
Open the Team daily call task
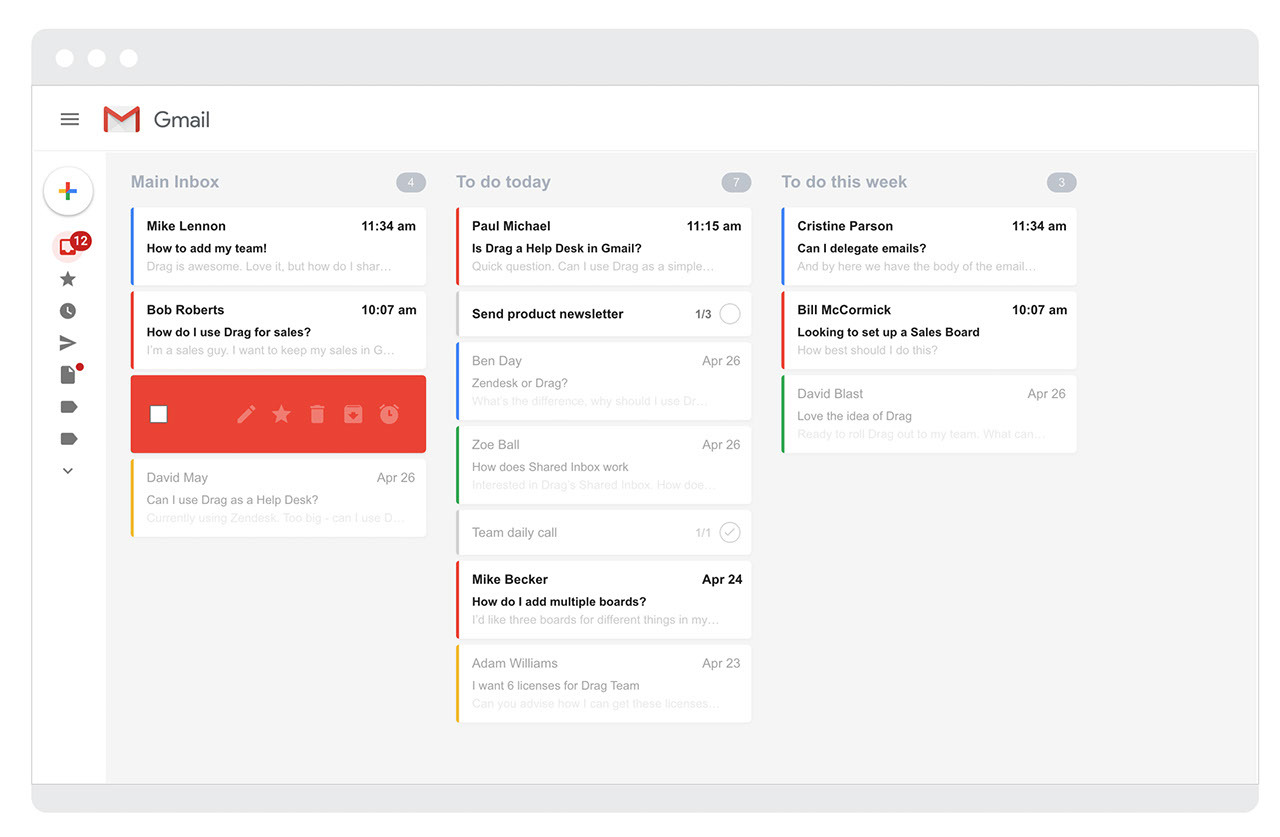[x=604, y=533]
